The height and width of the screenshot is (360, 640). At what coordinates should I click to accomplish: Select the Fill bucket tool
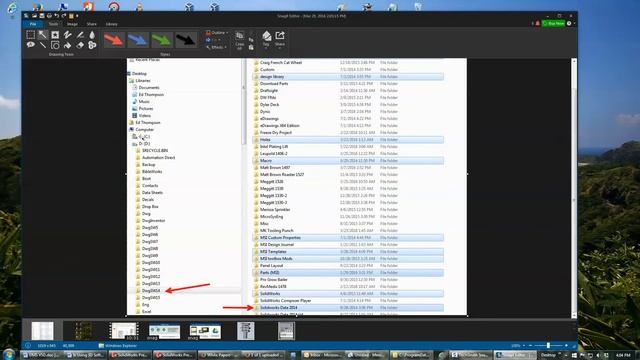(x=68, y=45)
